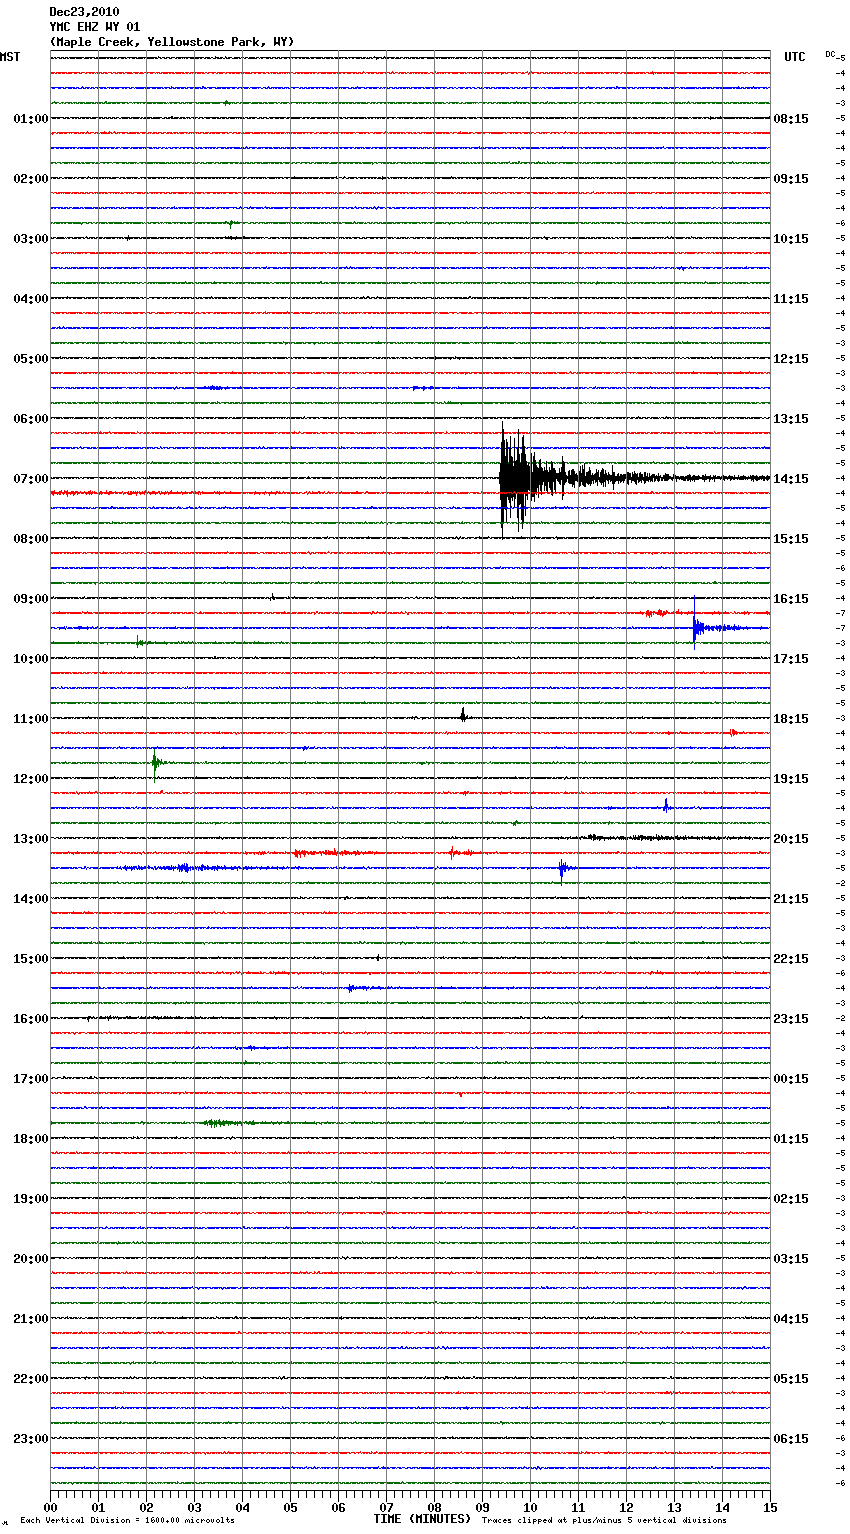Click the small black spike on the 11:00 trace
This screenshot has width=850, height=1534.
(x=463, y=715)
